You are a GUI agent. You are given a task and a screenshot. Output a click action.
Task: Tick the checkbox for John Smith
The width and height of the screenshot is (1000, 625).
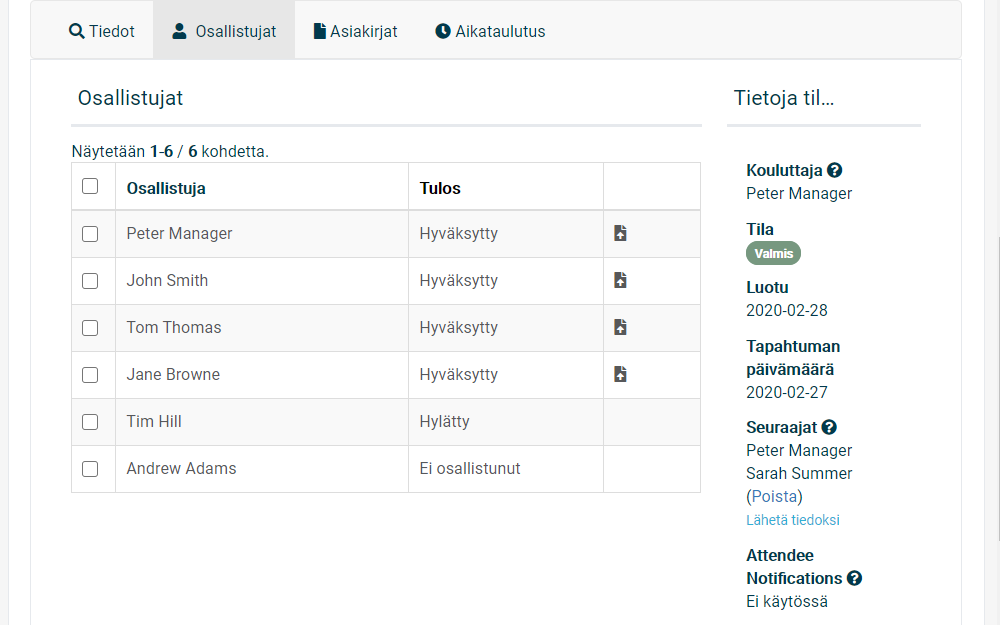click(90, 281)
